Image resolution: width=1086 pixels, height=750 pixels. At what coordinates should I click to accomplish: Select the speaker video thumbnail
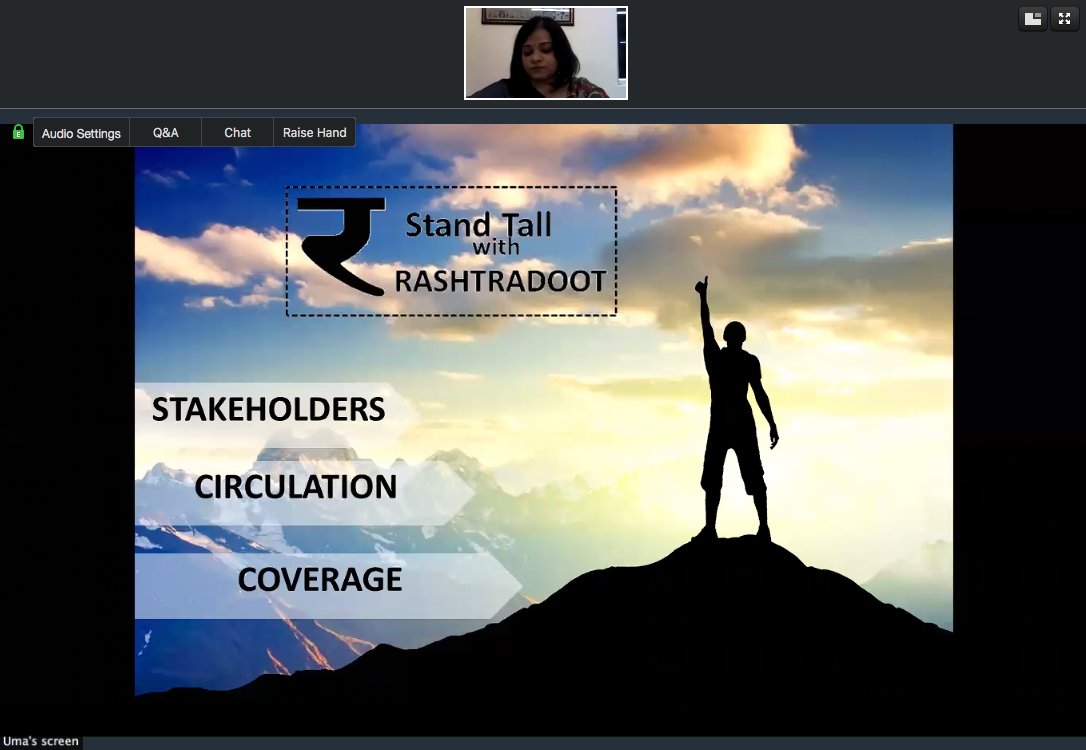(546, 53)
